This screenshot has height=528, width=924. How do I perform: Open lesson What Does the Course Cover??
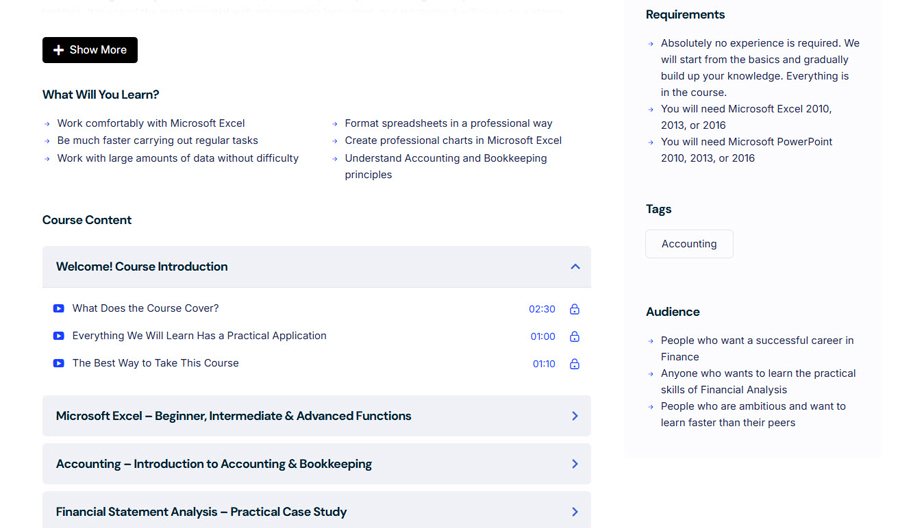[145, 309]
